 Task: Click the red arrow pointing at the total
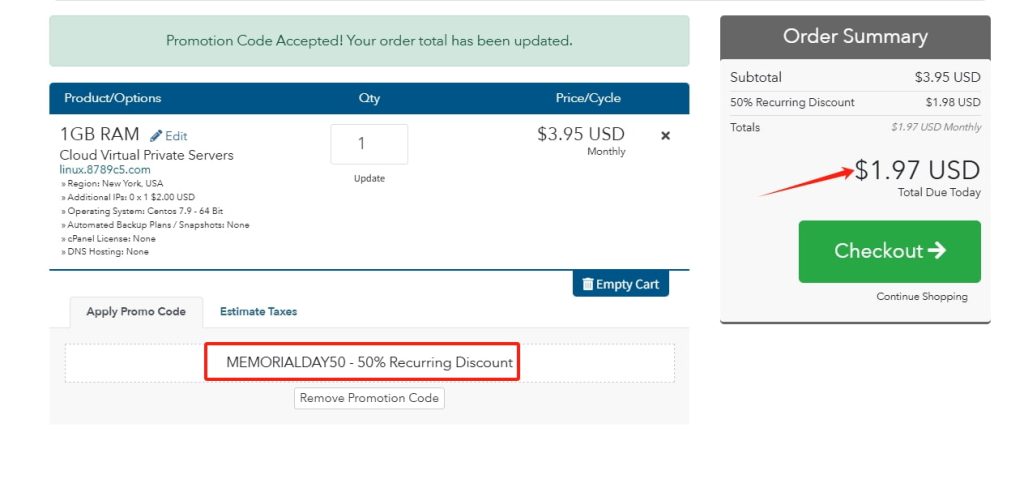click(805, 182)
